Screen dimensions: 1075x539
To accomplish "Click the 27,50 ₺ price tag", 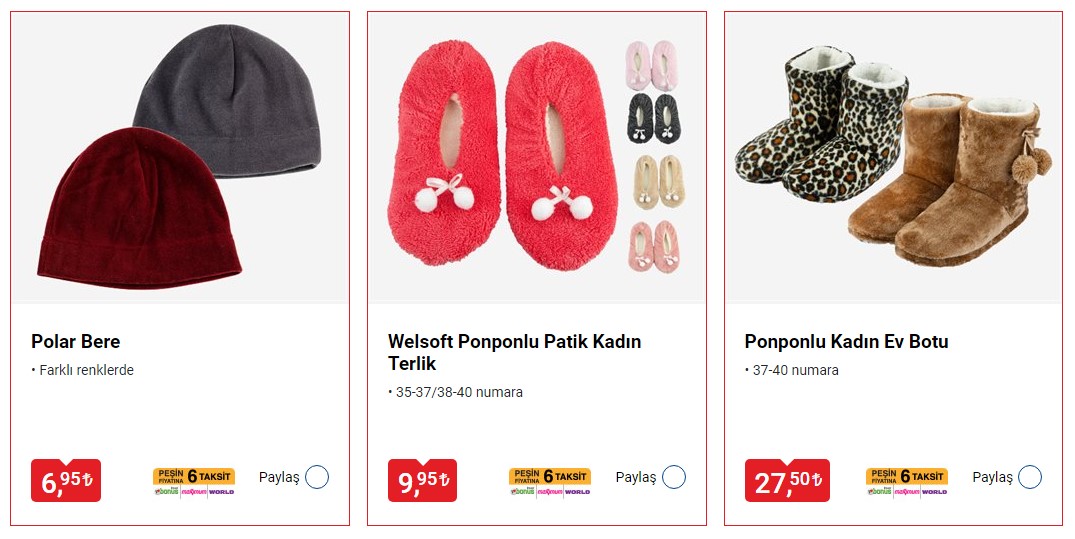I will [787, 481].
